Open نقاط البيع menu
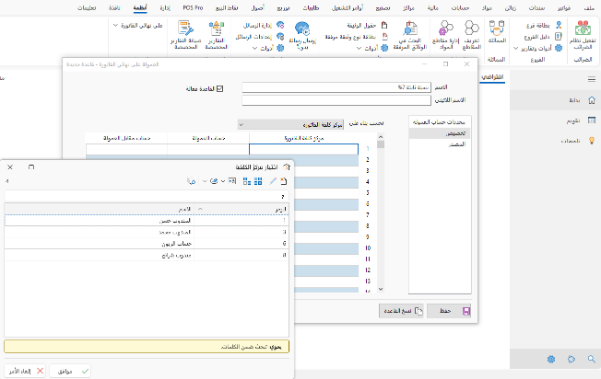 227,8
